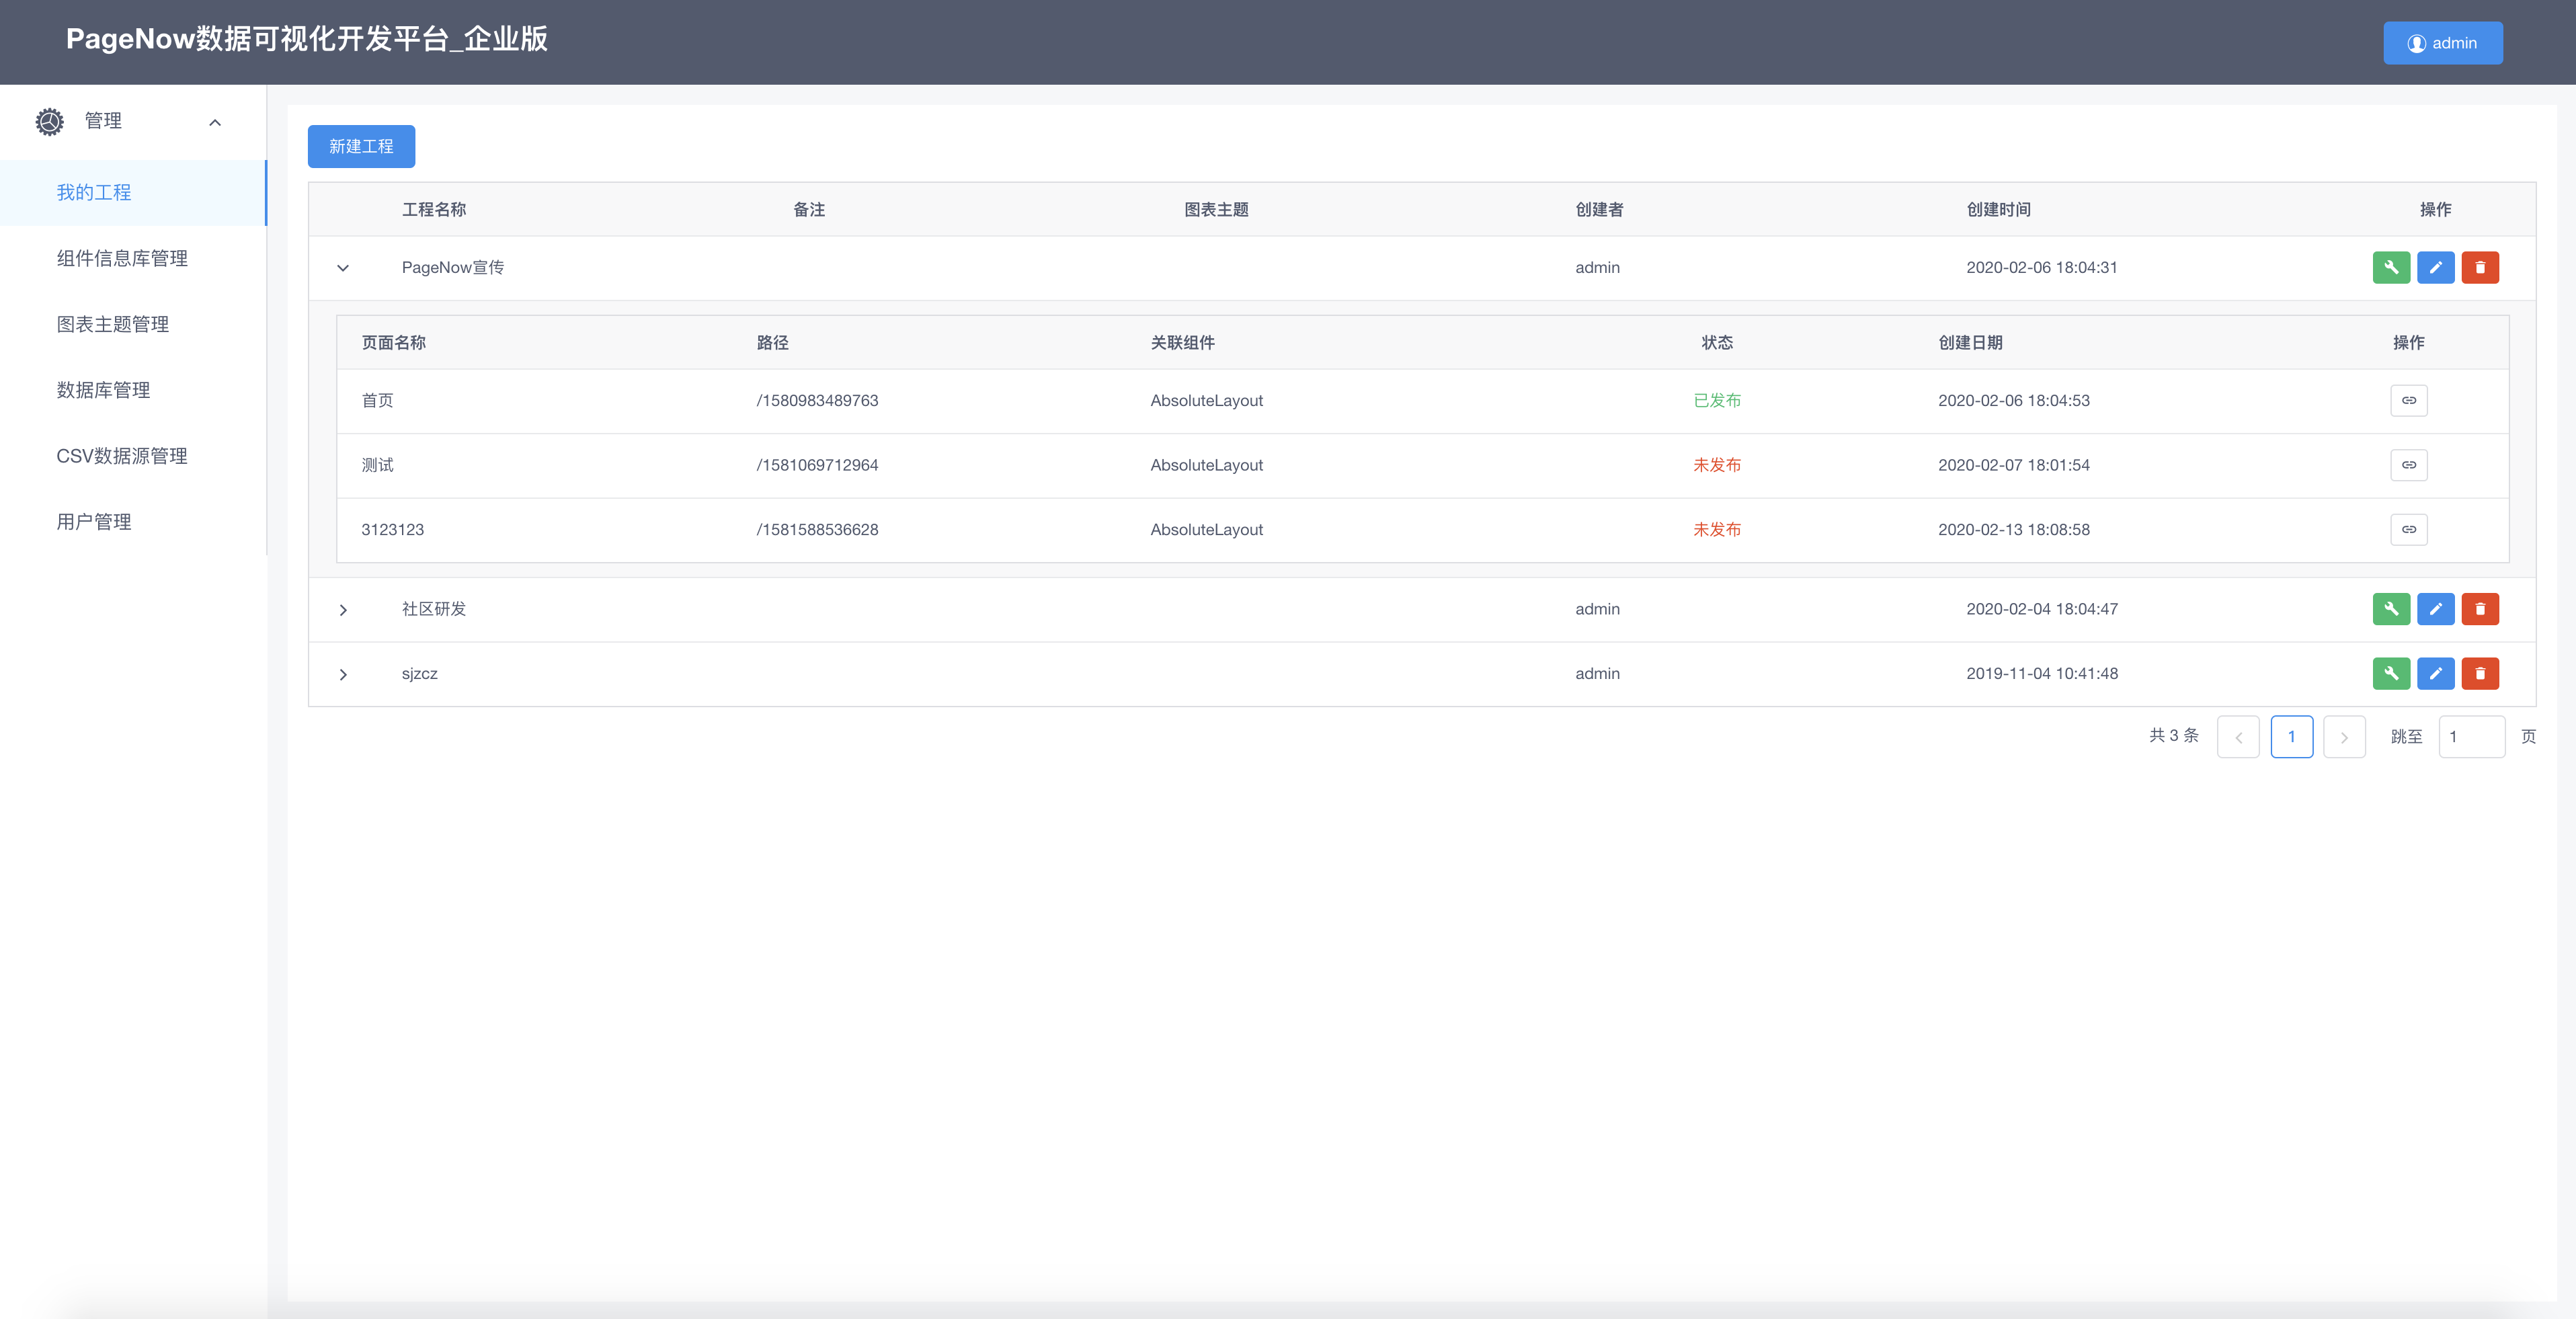Image resolution: width=2576 pixels, height=1319 pixels.
Task: Click the path /1580983489763
Action: coord(817,400)
